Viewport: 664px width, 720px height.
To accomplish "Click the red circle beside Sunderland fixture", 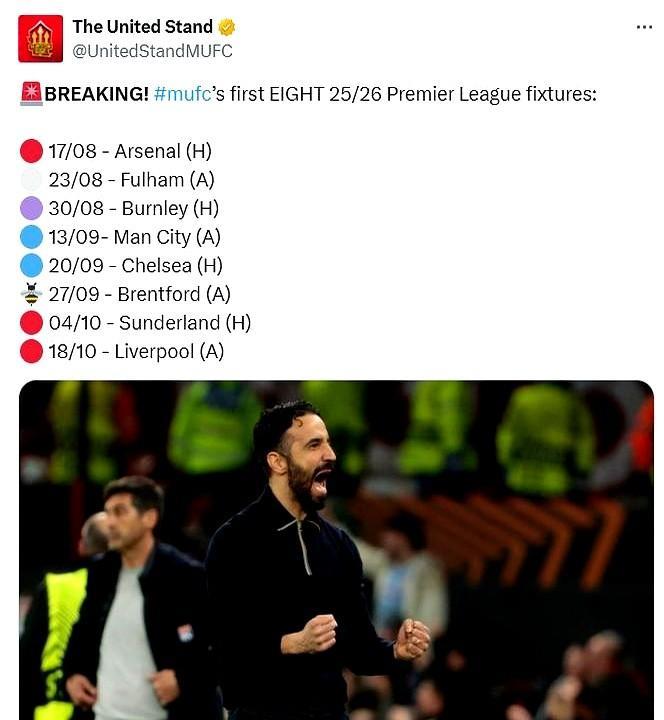I will pos(31,323).
